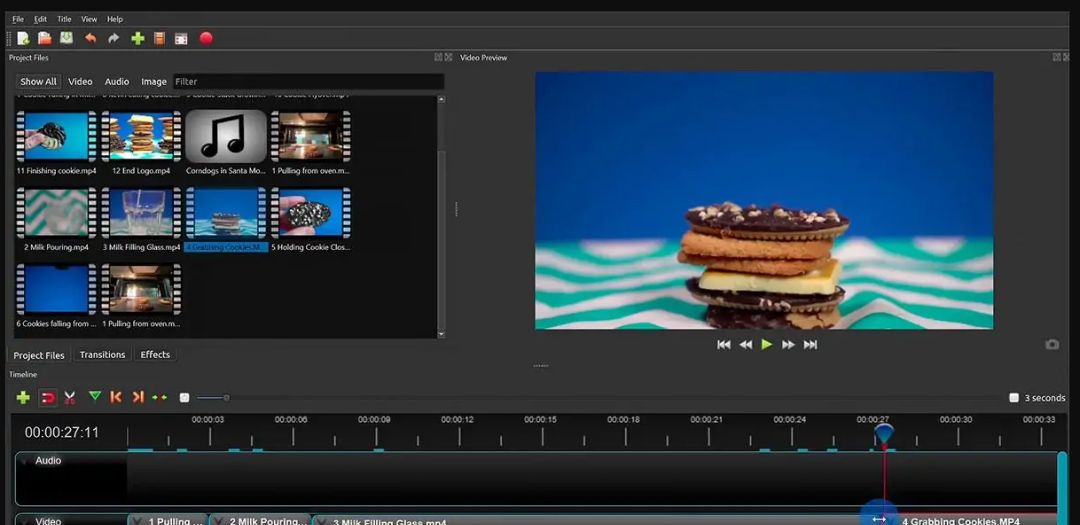Select the 12 End Logo.mp4 thumbnail
The image size is (1080, 525).
tap(141, 136)
